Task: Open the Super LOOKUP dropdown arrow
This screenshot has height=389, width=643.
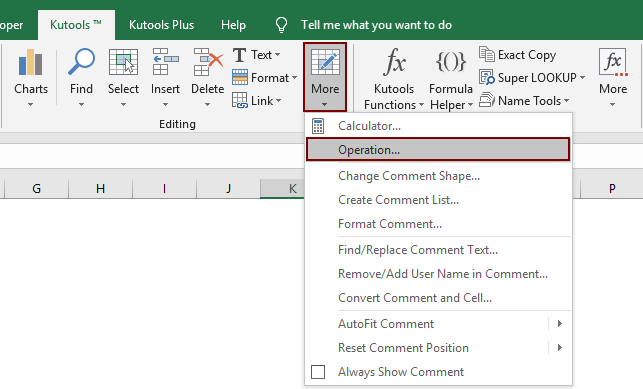Action: (x=582, y=77)
